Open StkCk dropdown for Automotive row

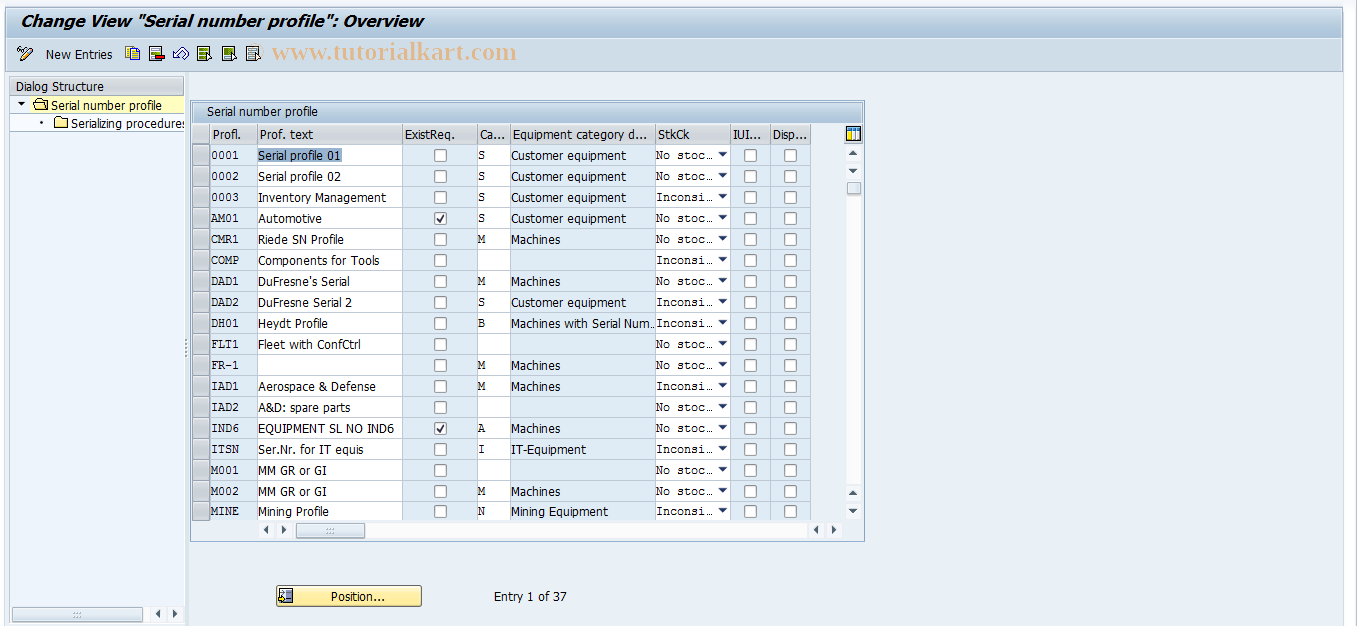[722, 218]
